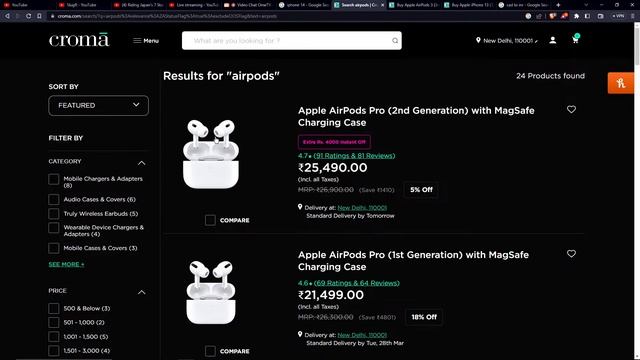Open 91 Ratings & 81 Reviews link
This screenshot has width=640, height=360.
point(354,156)
